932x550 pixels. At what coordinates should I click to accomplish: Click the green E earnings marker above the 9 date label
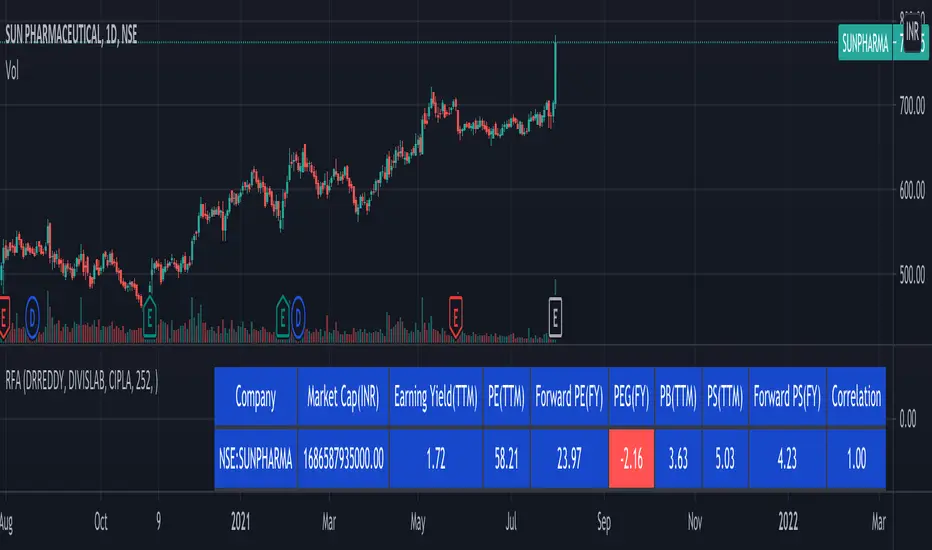coord(150,318)
